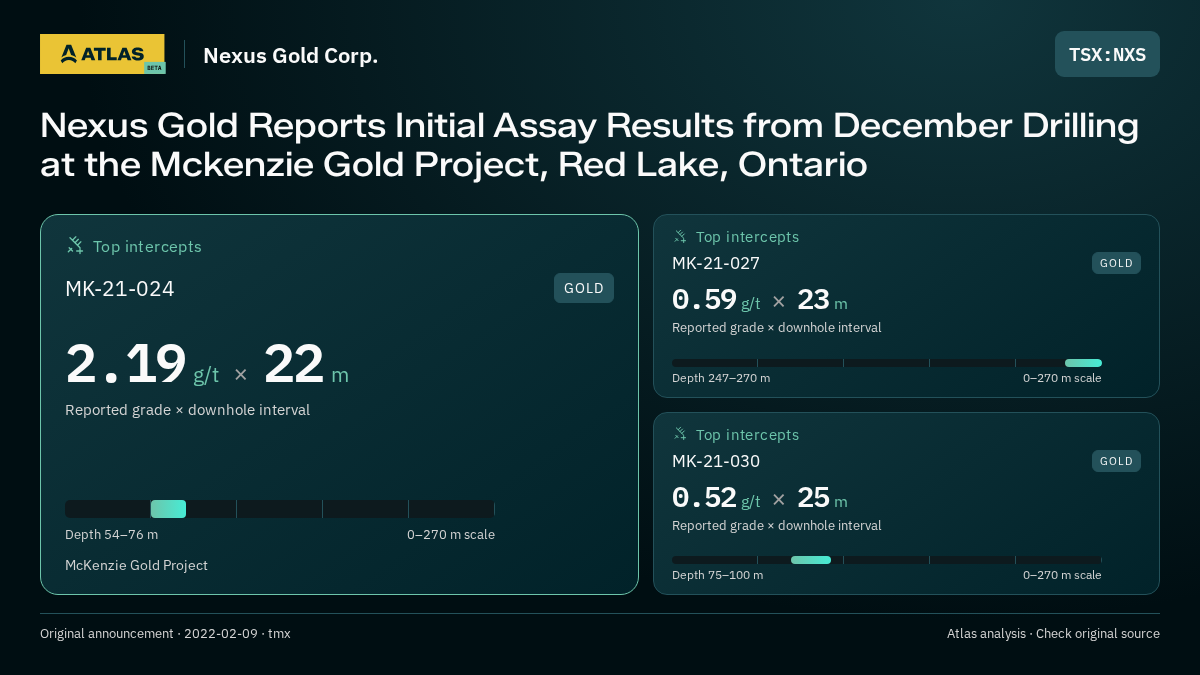The image size is (1200, 675).
Task: Click the highlighted depth segment for MK-21-027
Action: (x=1083, y=363)
